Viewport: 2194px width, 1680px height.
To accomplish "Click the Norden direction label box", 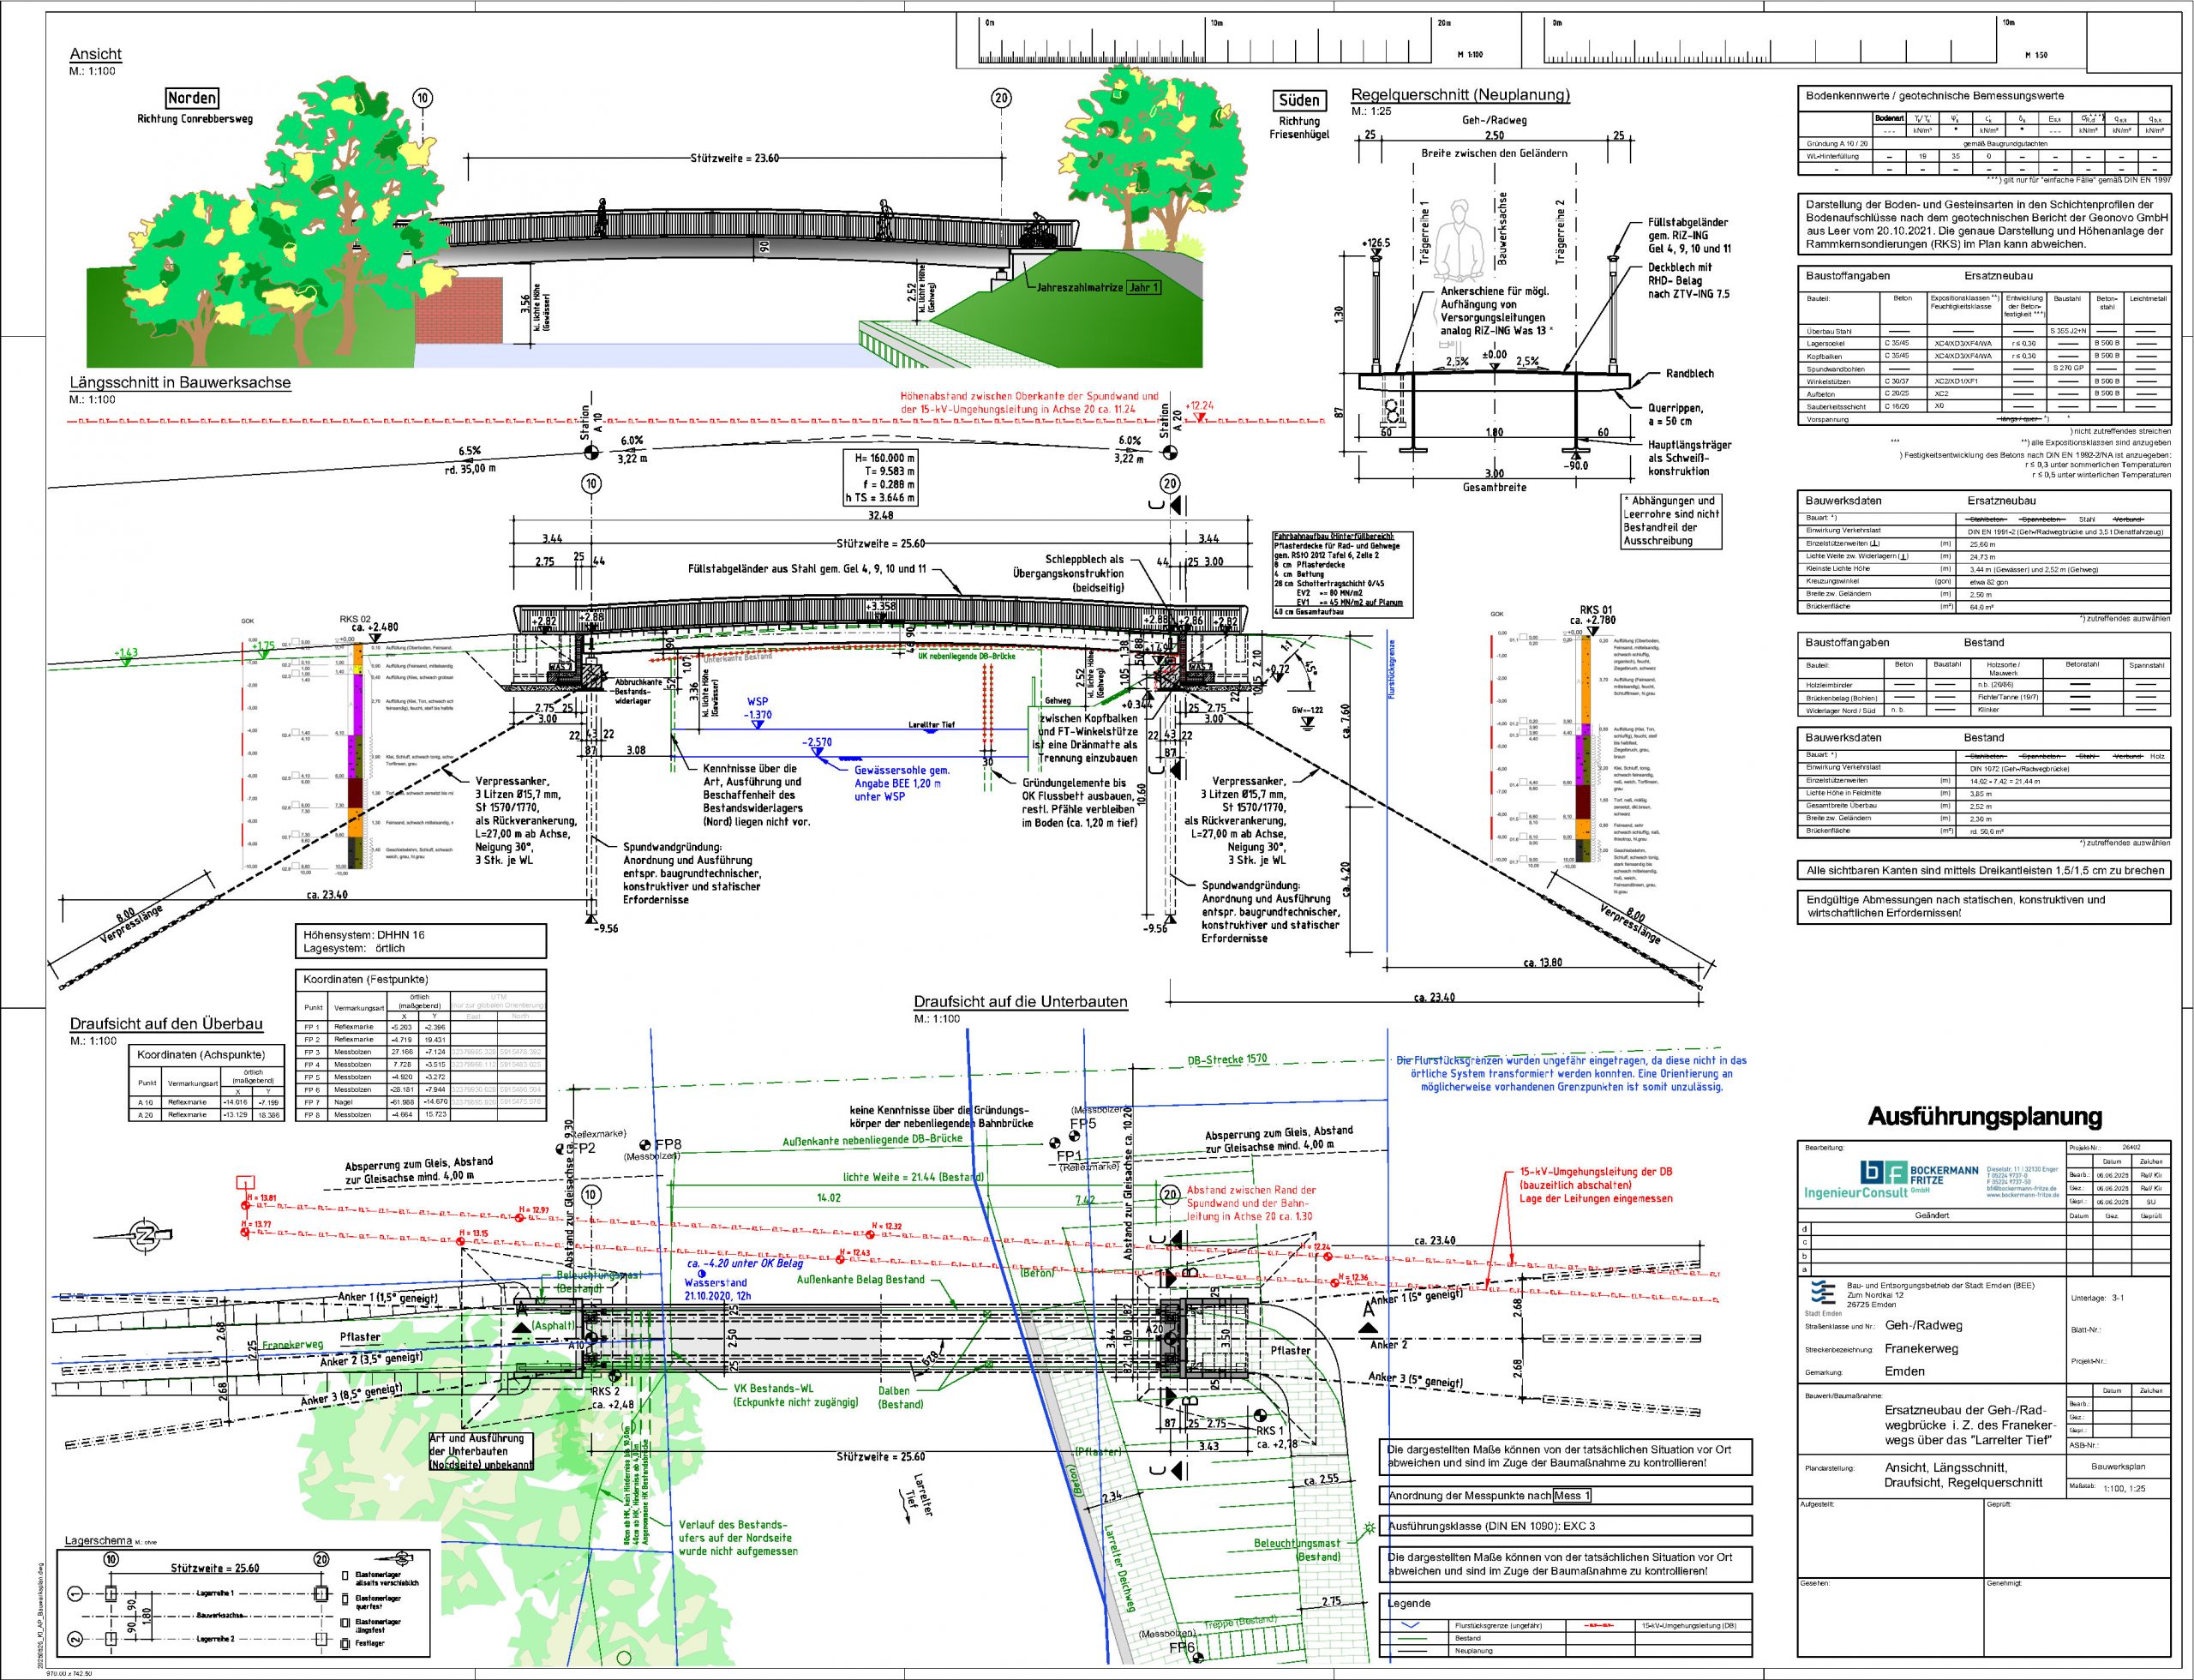I will [192, 98].
